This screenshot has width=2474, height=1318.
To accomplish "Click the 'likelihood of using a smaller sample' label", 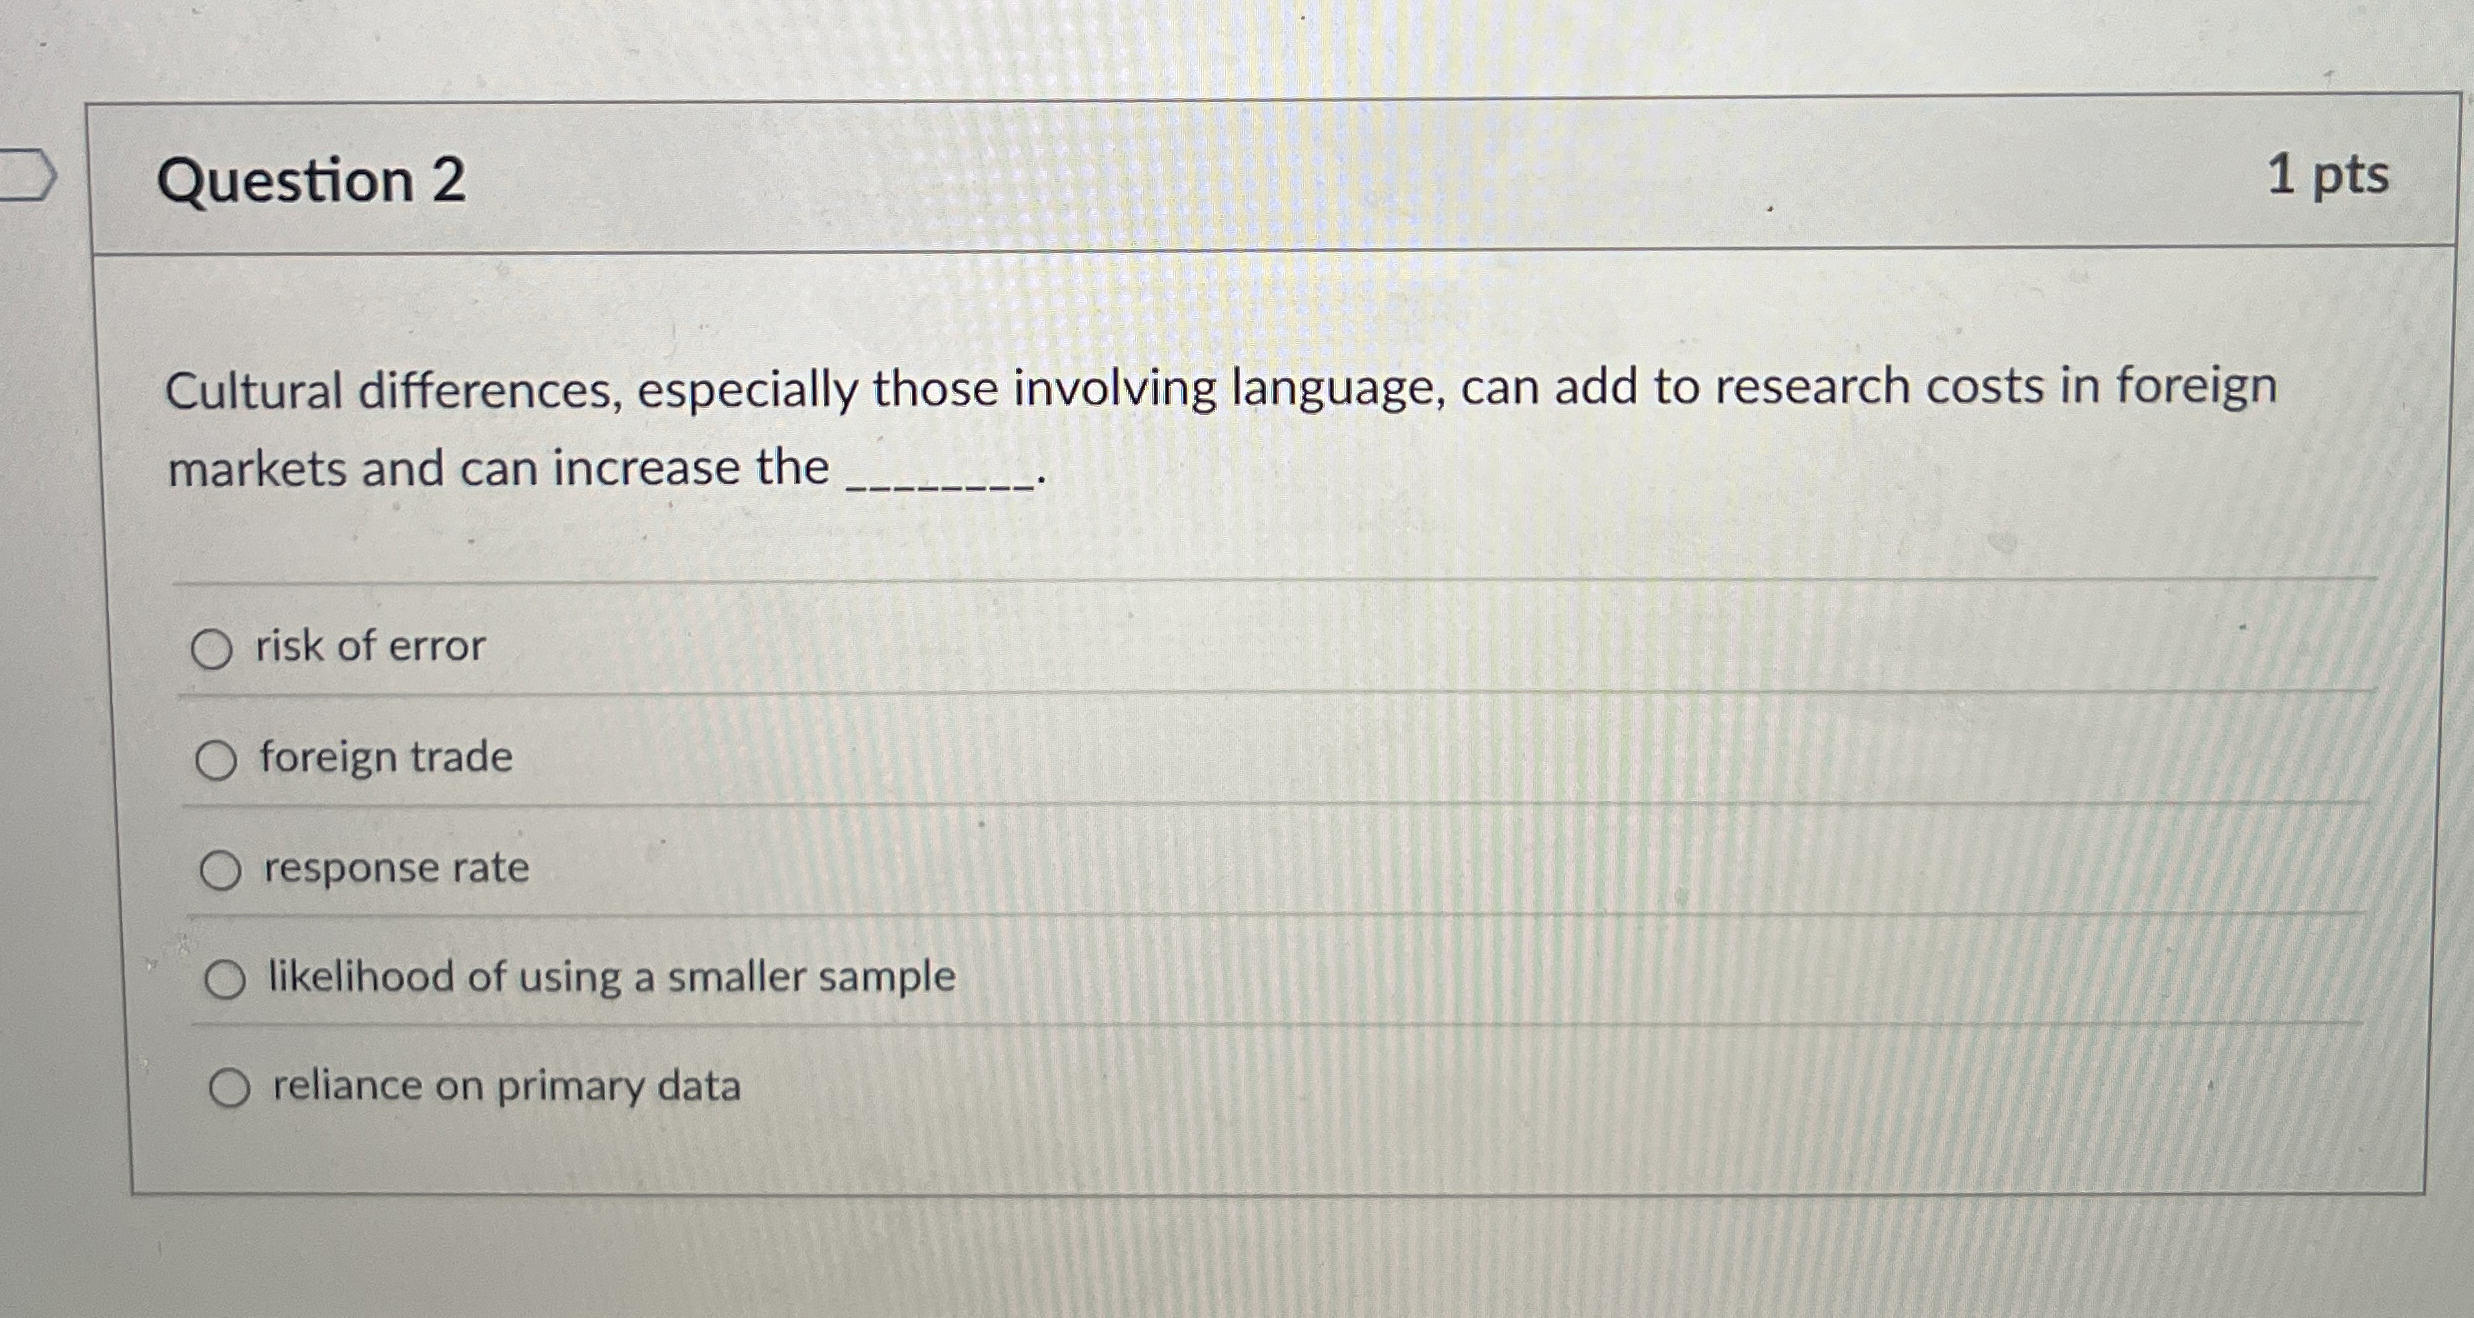I will [606, 977].
